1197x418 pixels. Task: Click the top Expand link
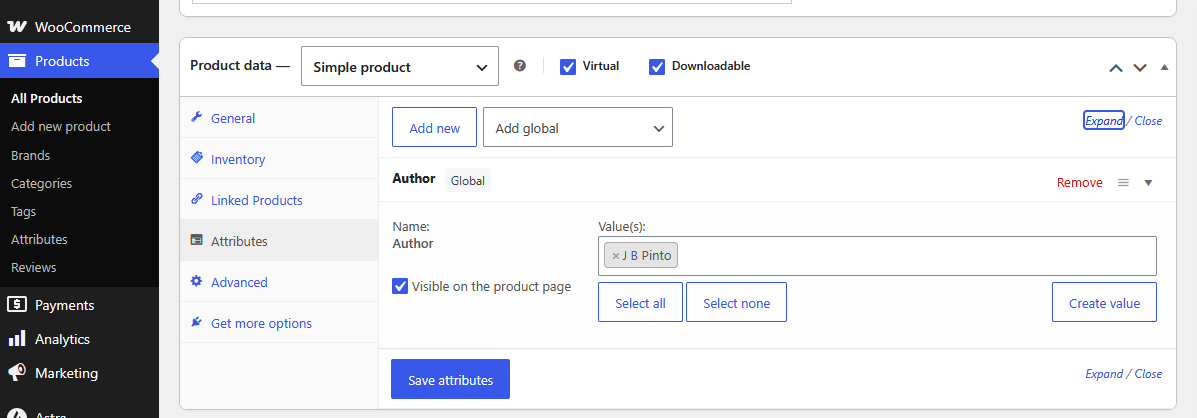1104,121
